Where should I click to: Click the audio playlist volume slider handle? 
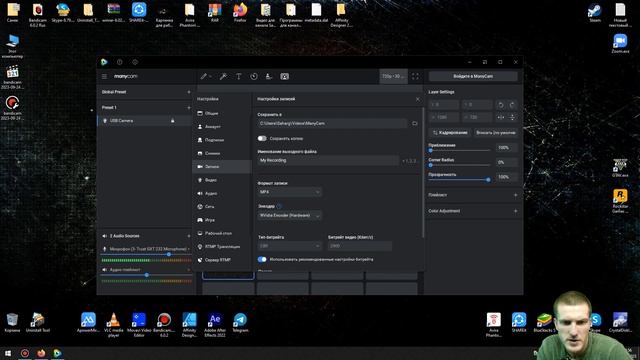point(147,275)
